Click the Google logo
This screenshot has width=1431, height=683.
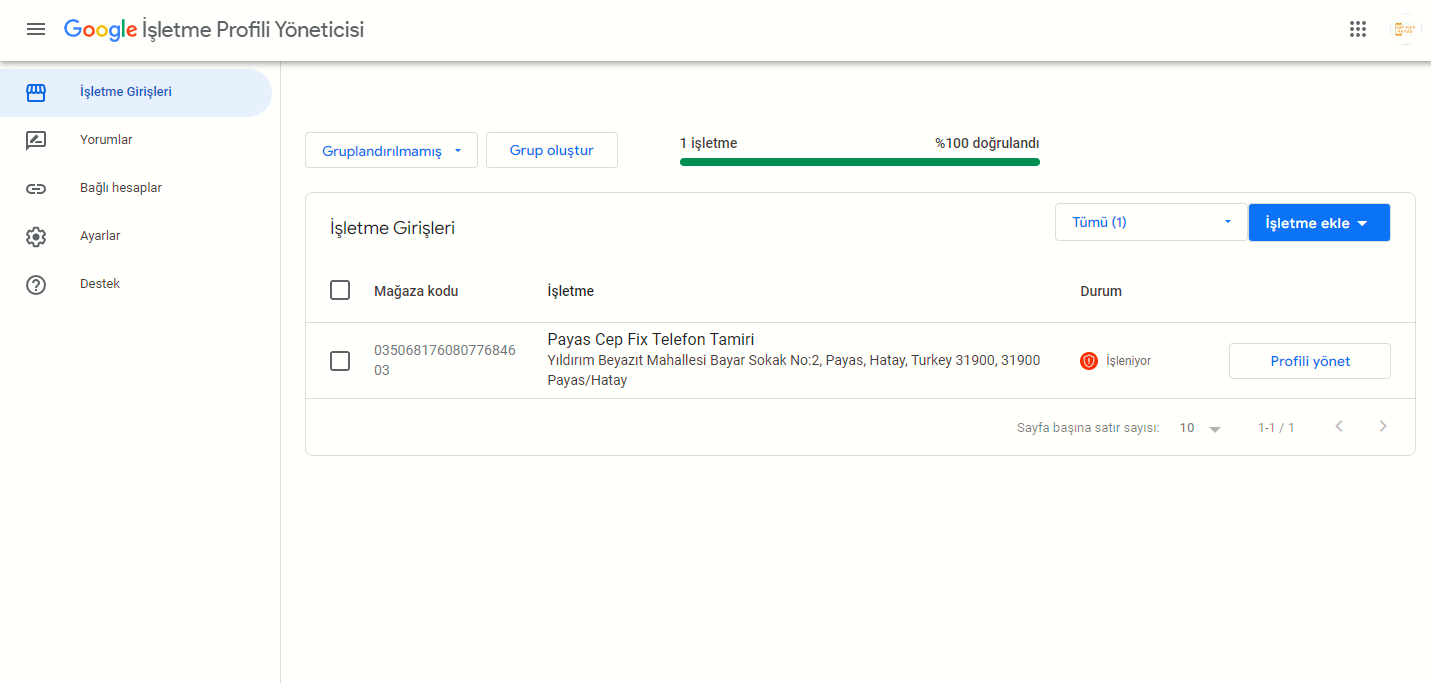101,30
